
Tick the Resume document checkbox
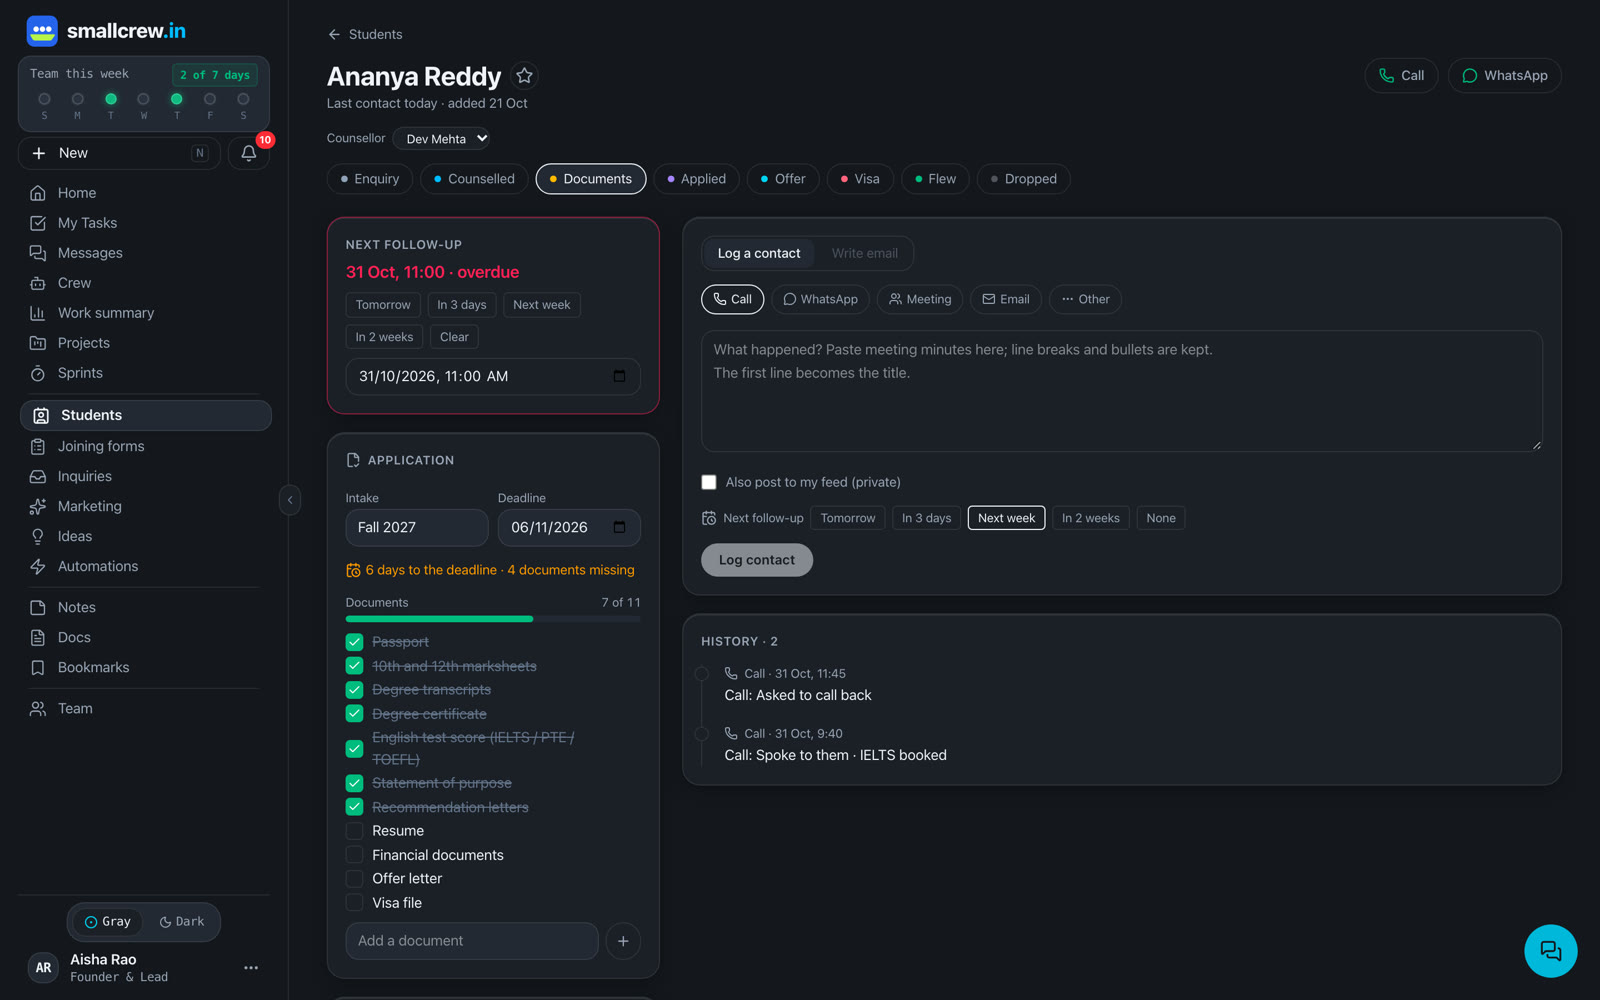(354, 831)
